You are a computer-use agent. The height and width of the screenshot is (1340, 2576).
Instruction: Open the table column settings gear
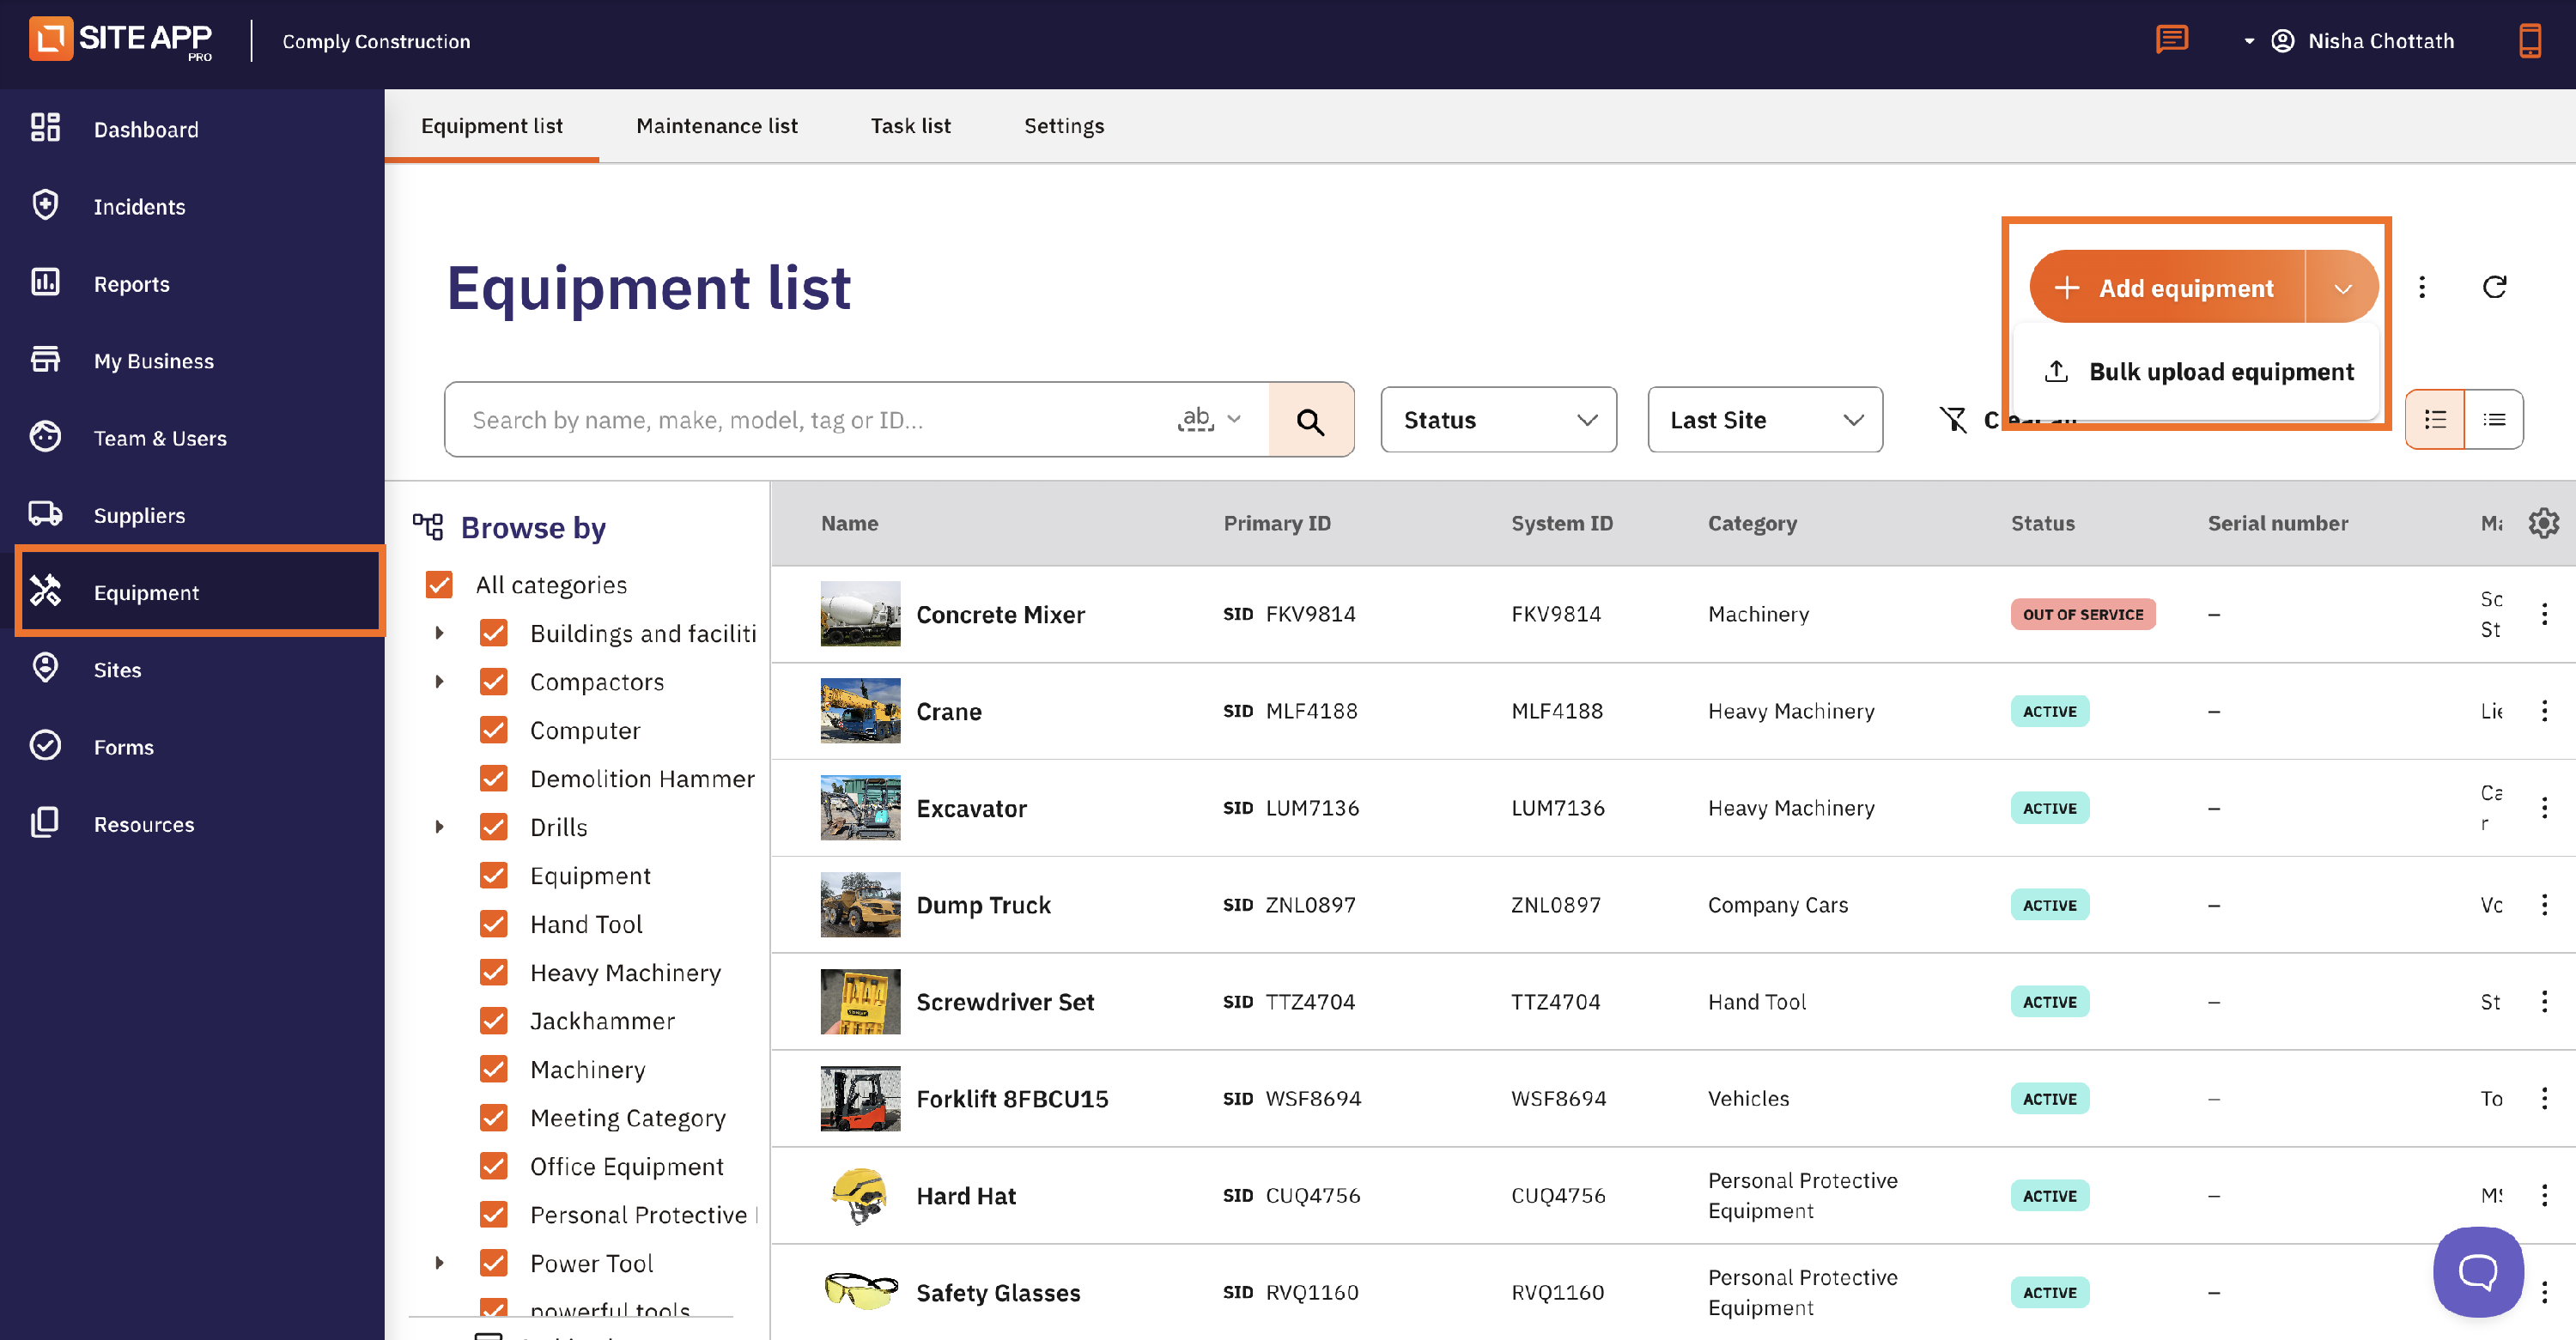[x=2543, y=523]
